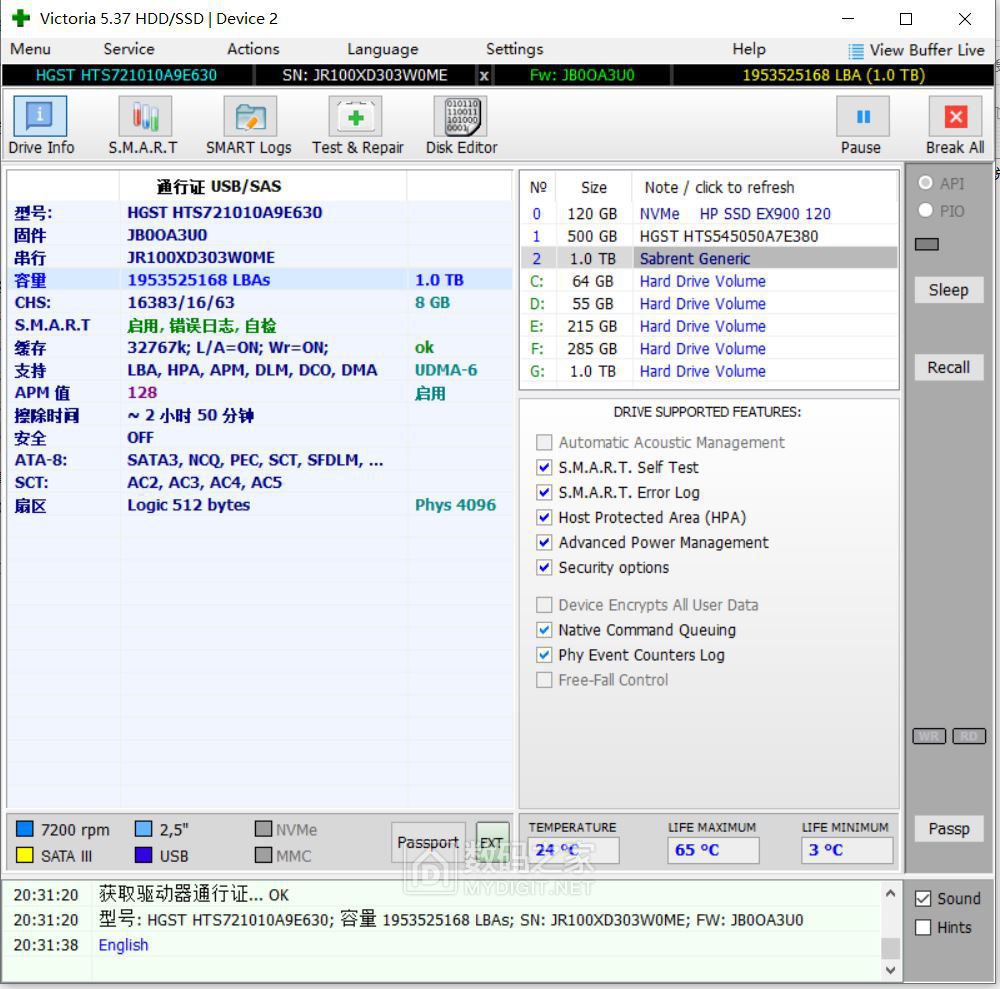The height and width of the screenshot is (989, 1000).
Task: Toggle Free-Fall Control checkbox
Action: [544, 680]
